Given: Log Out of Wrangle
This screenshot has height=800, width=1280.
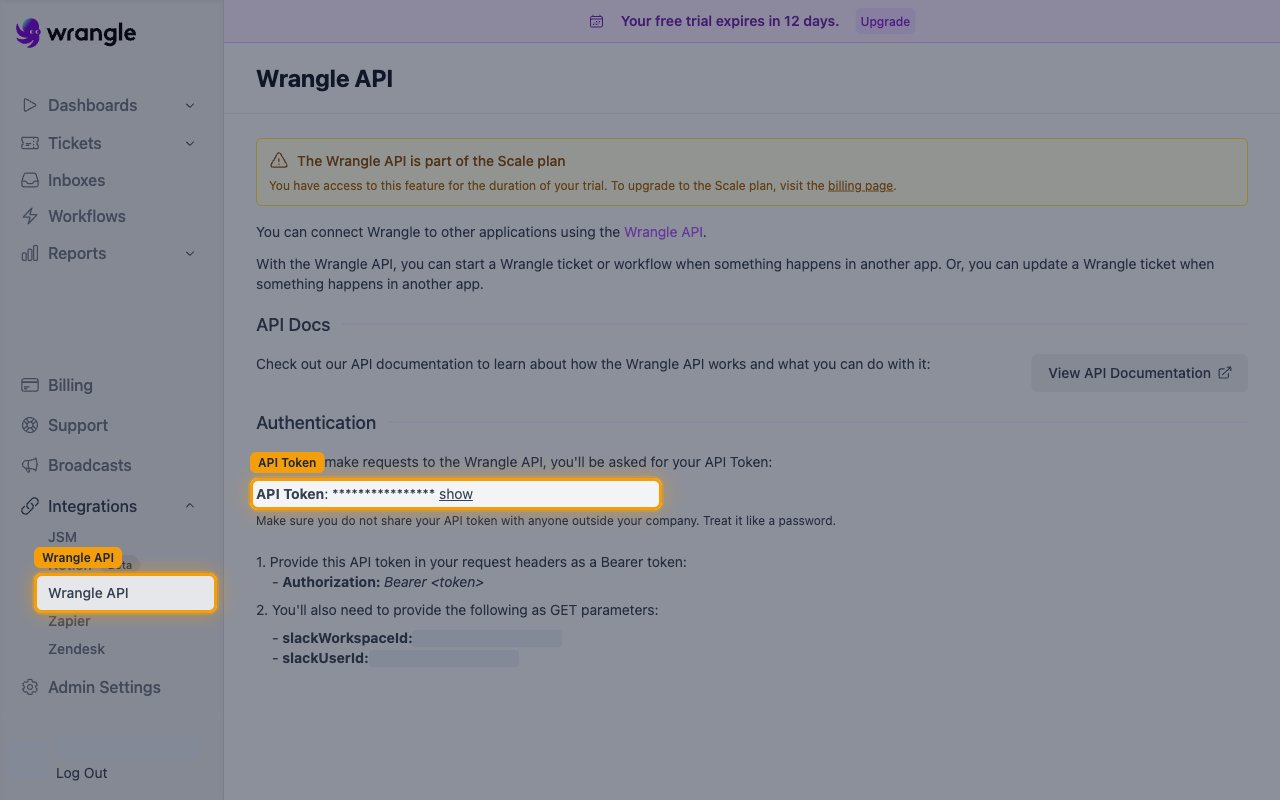Looking at the screenshot, I should click(82, 773).
